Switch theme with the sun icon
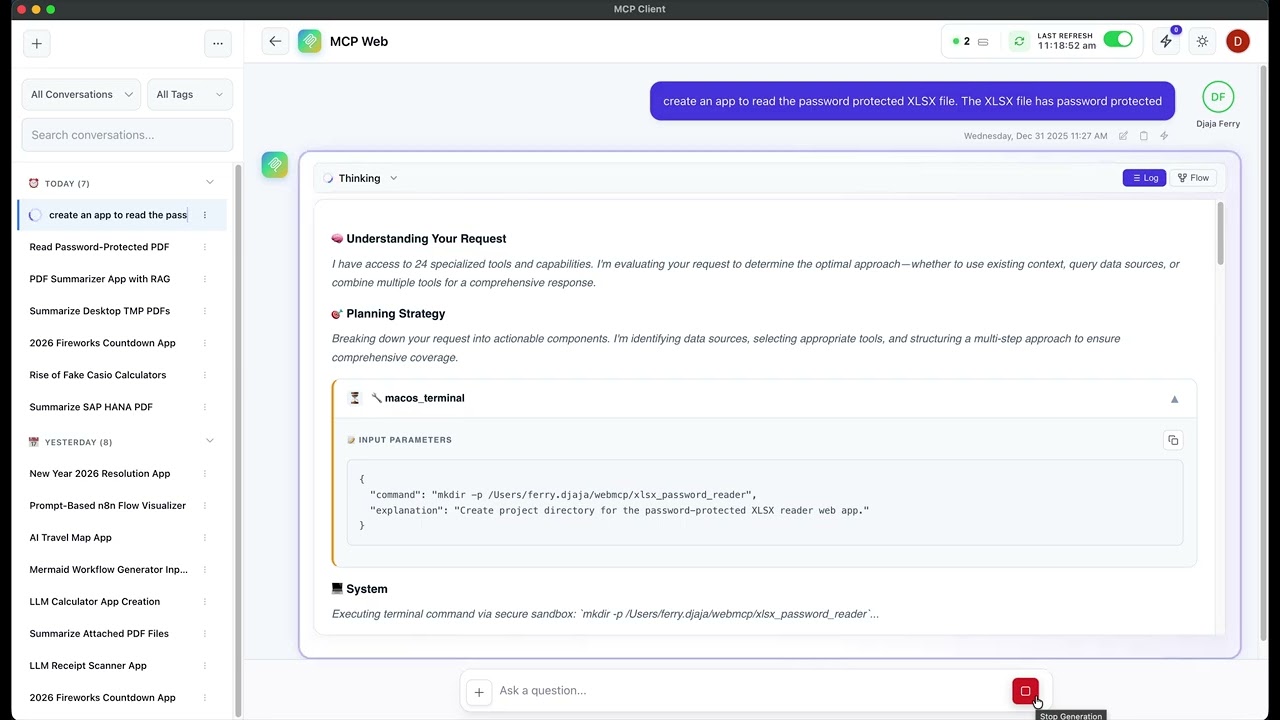The image size is (1280, 720). coord(1202,41)
